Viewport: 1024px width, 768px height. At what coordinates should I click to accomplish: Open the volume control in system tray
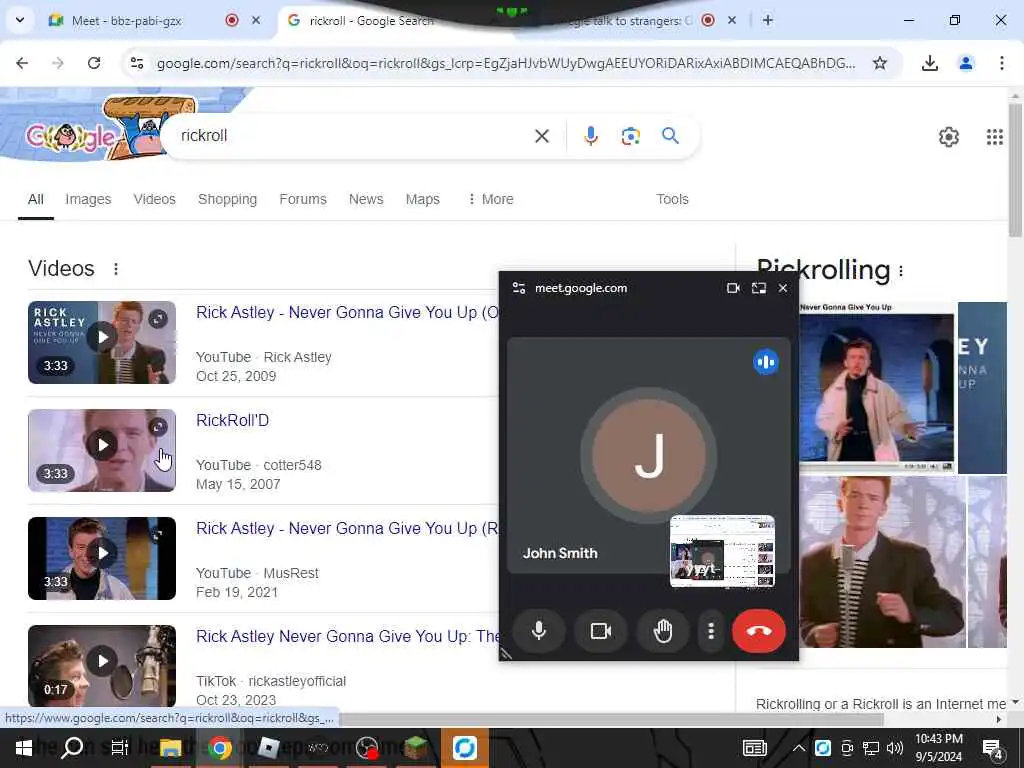point(895,748)
